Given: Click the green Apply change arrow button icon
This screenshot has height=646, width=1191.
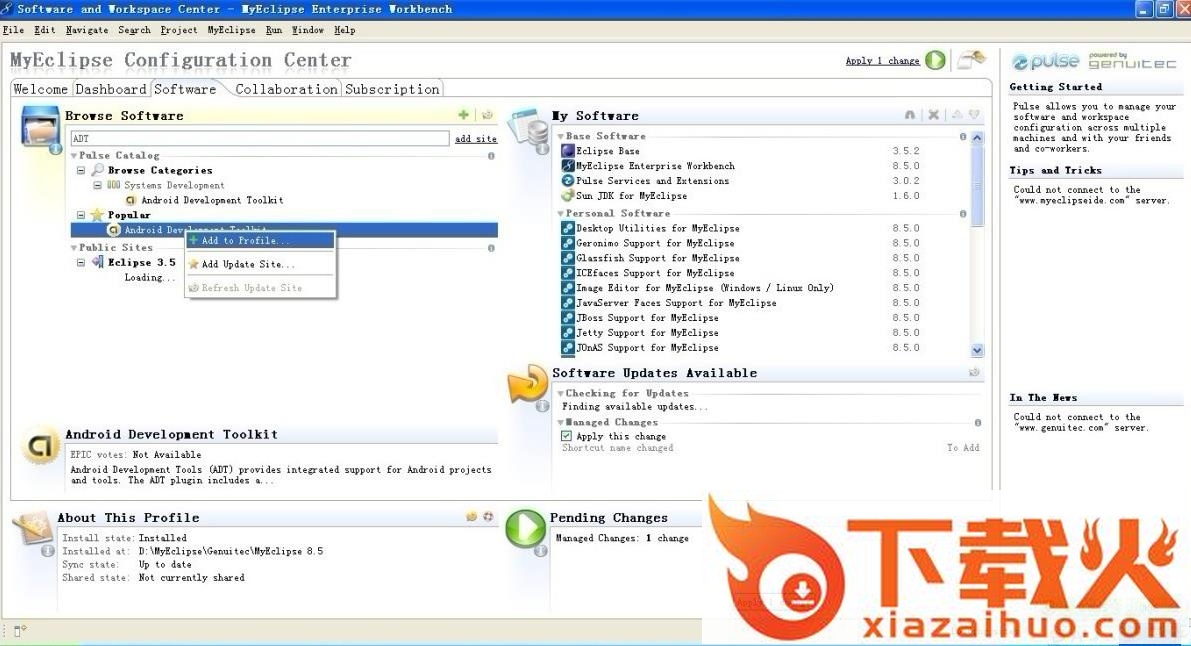Looking at the screenshot, I should click(936, 60).
